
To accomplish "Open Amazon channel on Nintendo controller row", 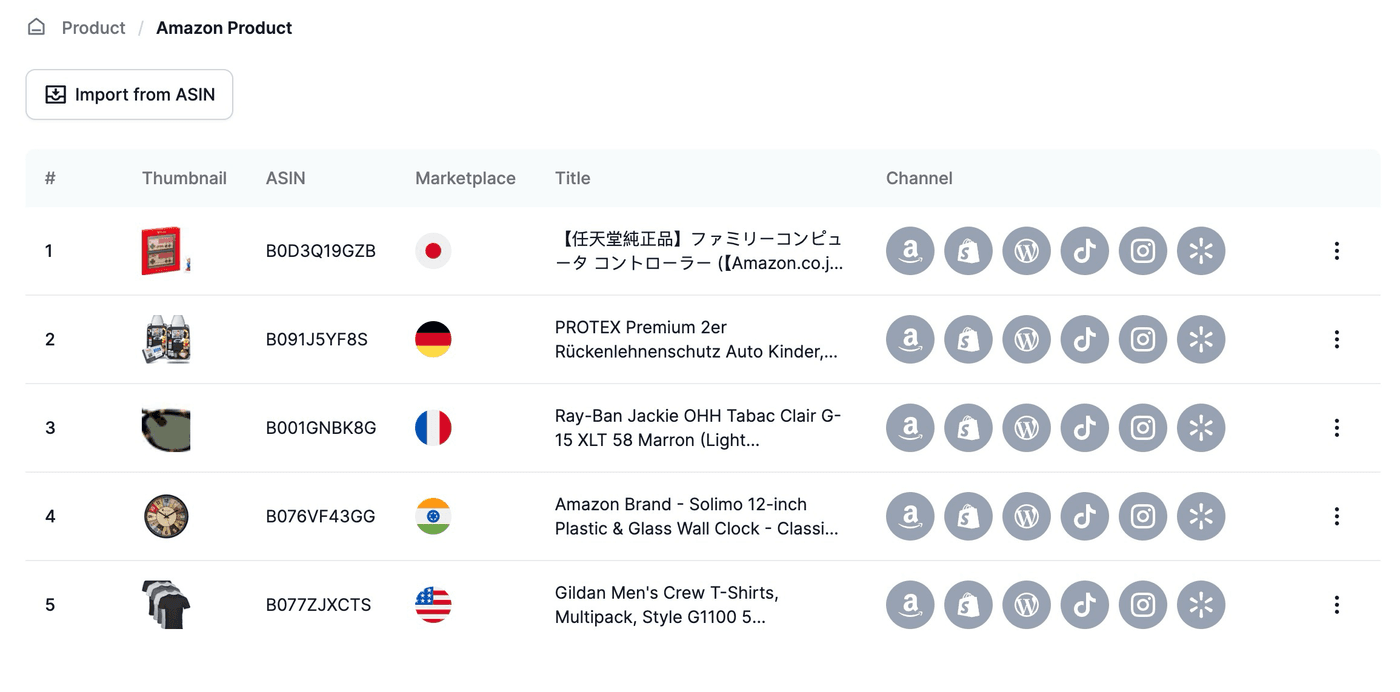I will [909, 251].
